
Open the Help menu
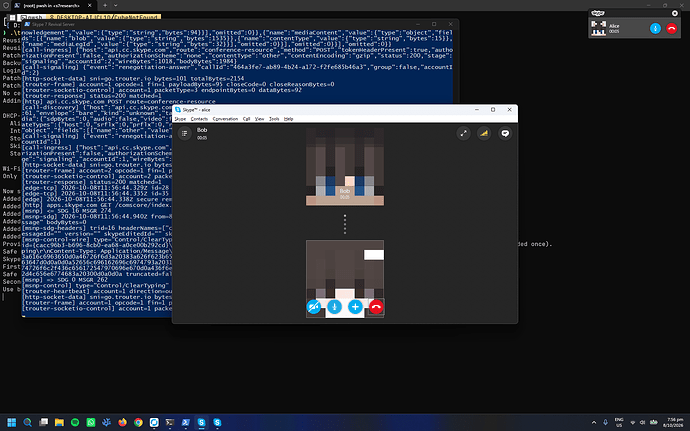288,119
